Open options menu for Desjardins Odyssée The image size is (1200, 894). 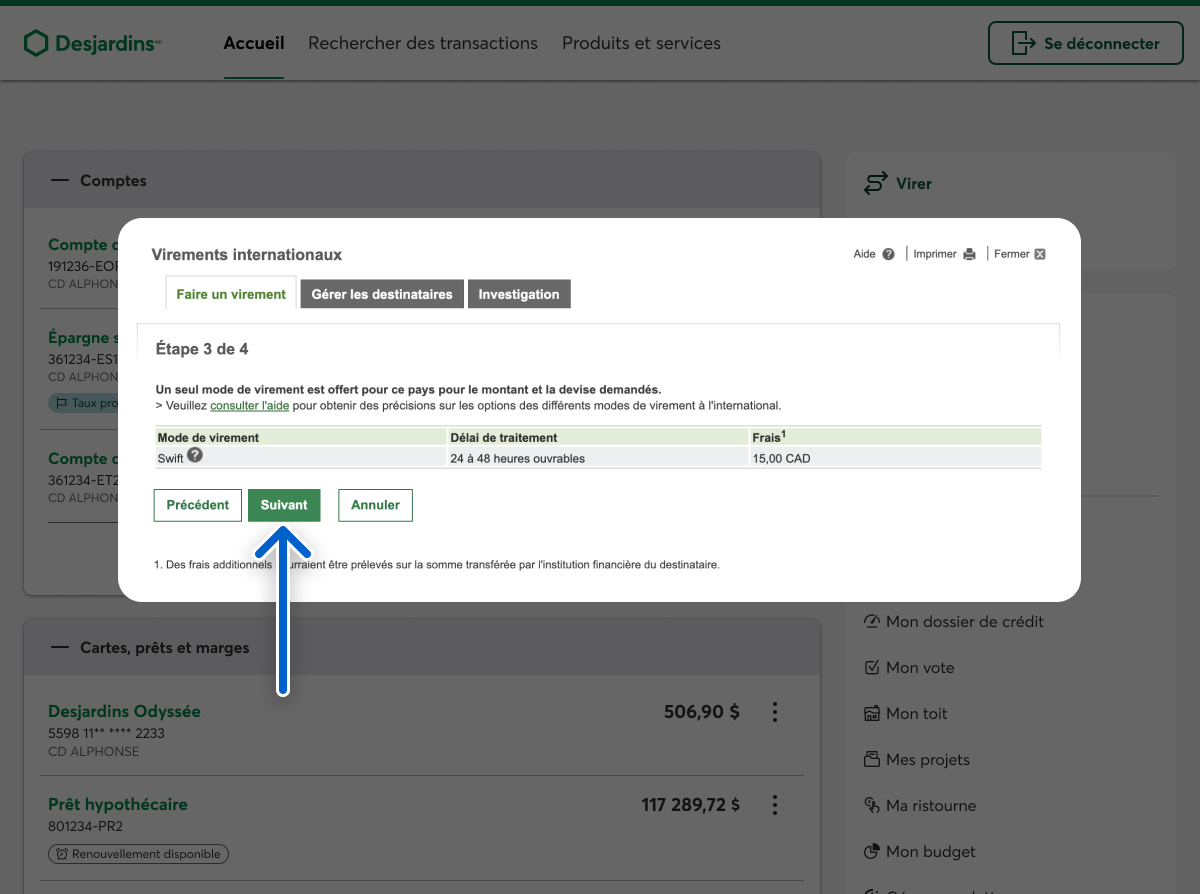click(774, 712)
